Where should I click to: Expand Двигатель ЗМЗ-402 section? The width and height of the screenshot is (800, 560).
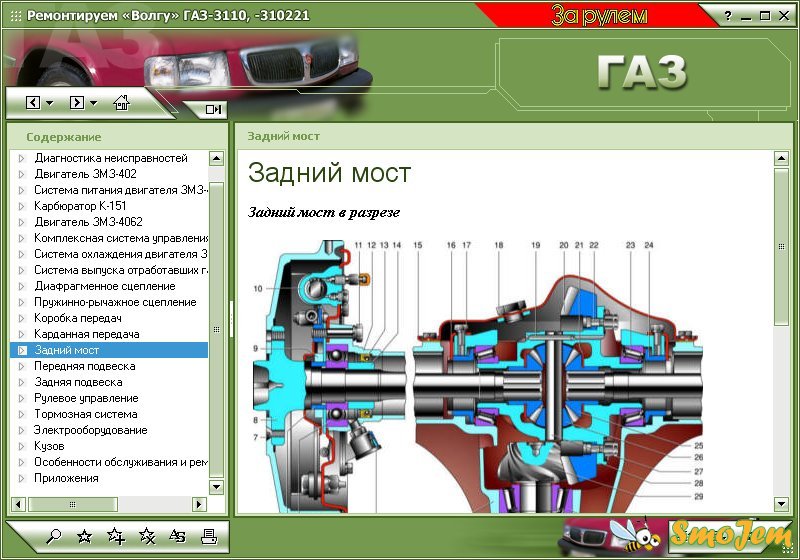21,174
